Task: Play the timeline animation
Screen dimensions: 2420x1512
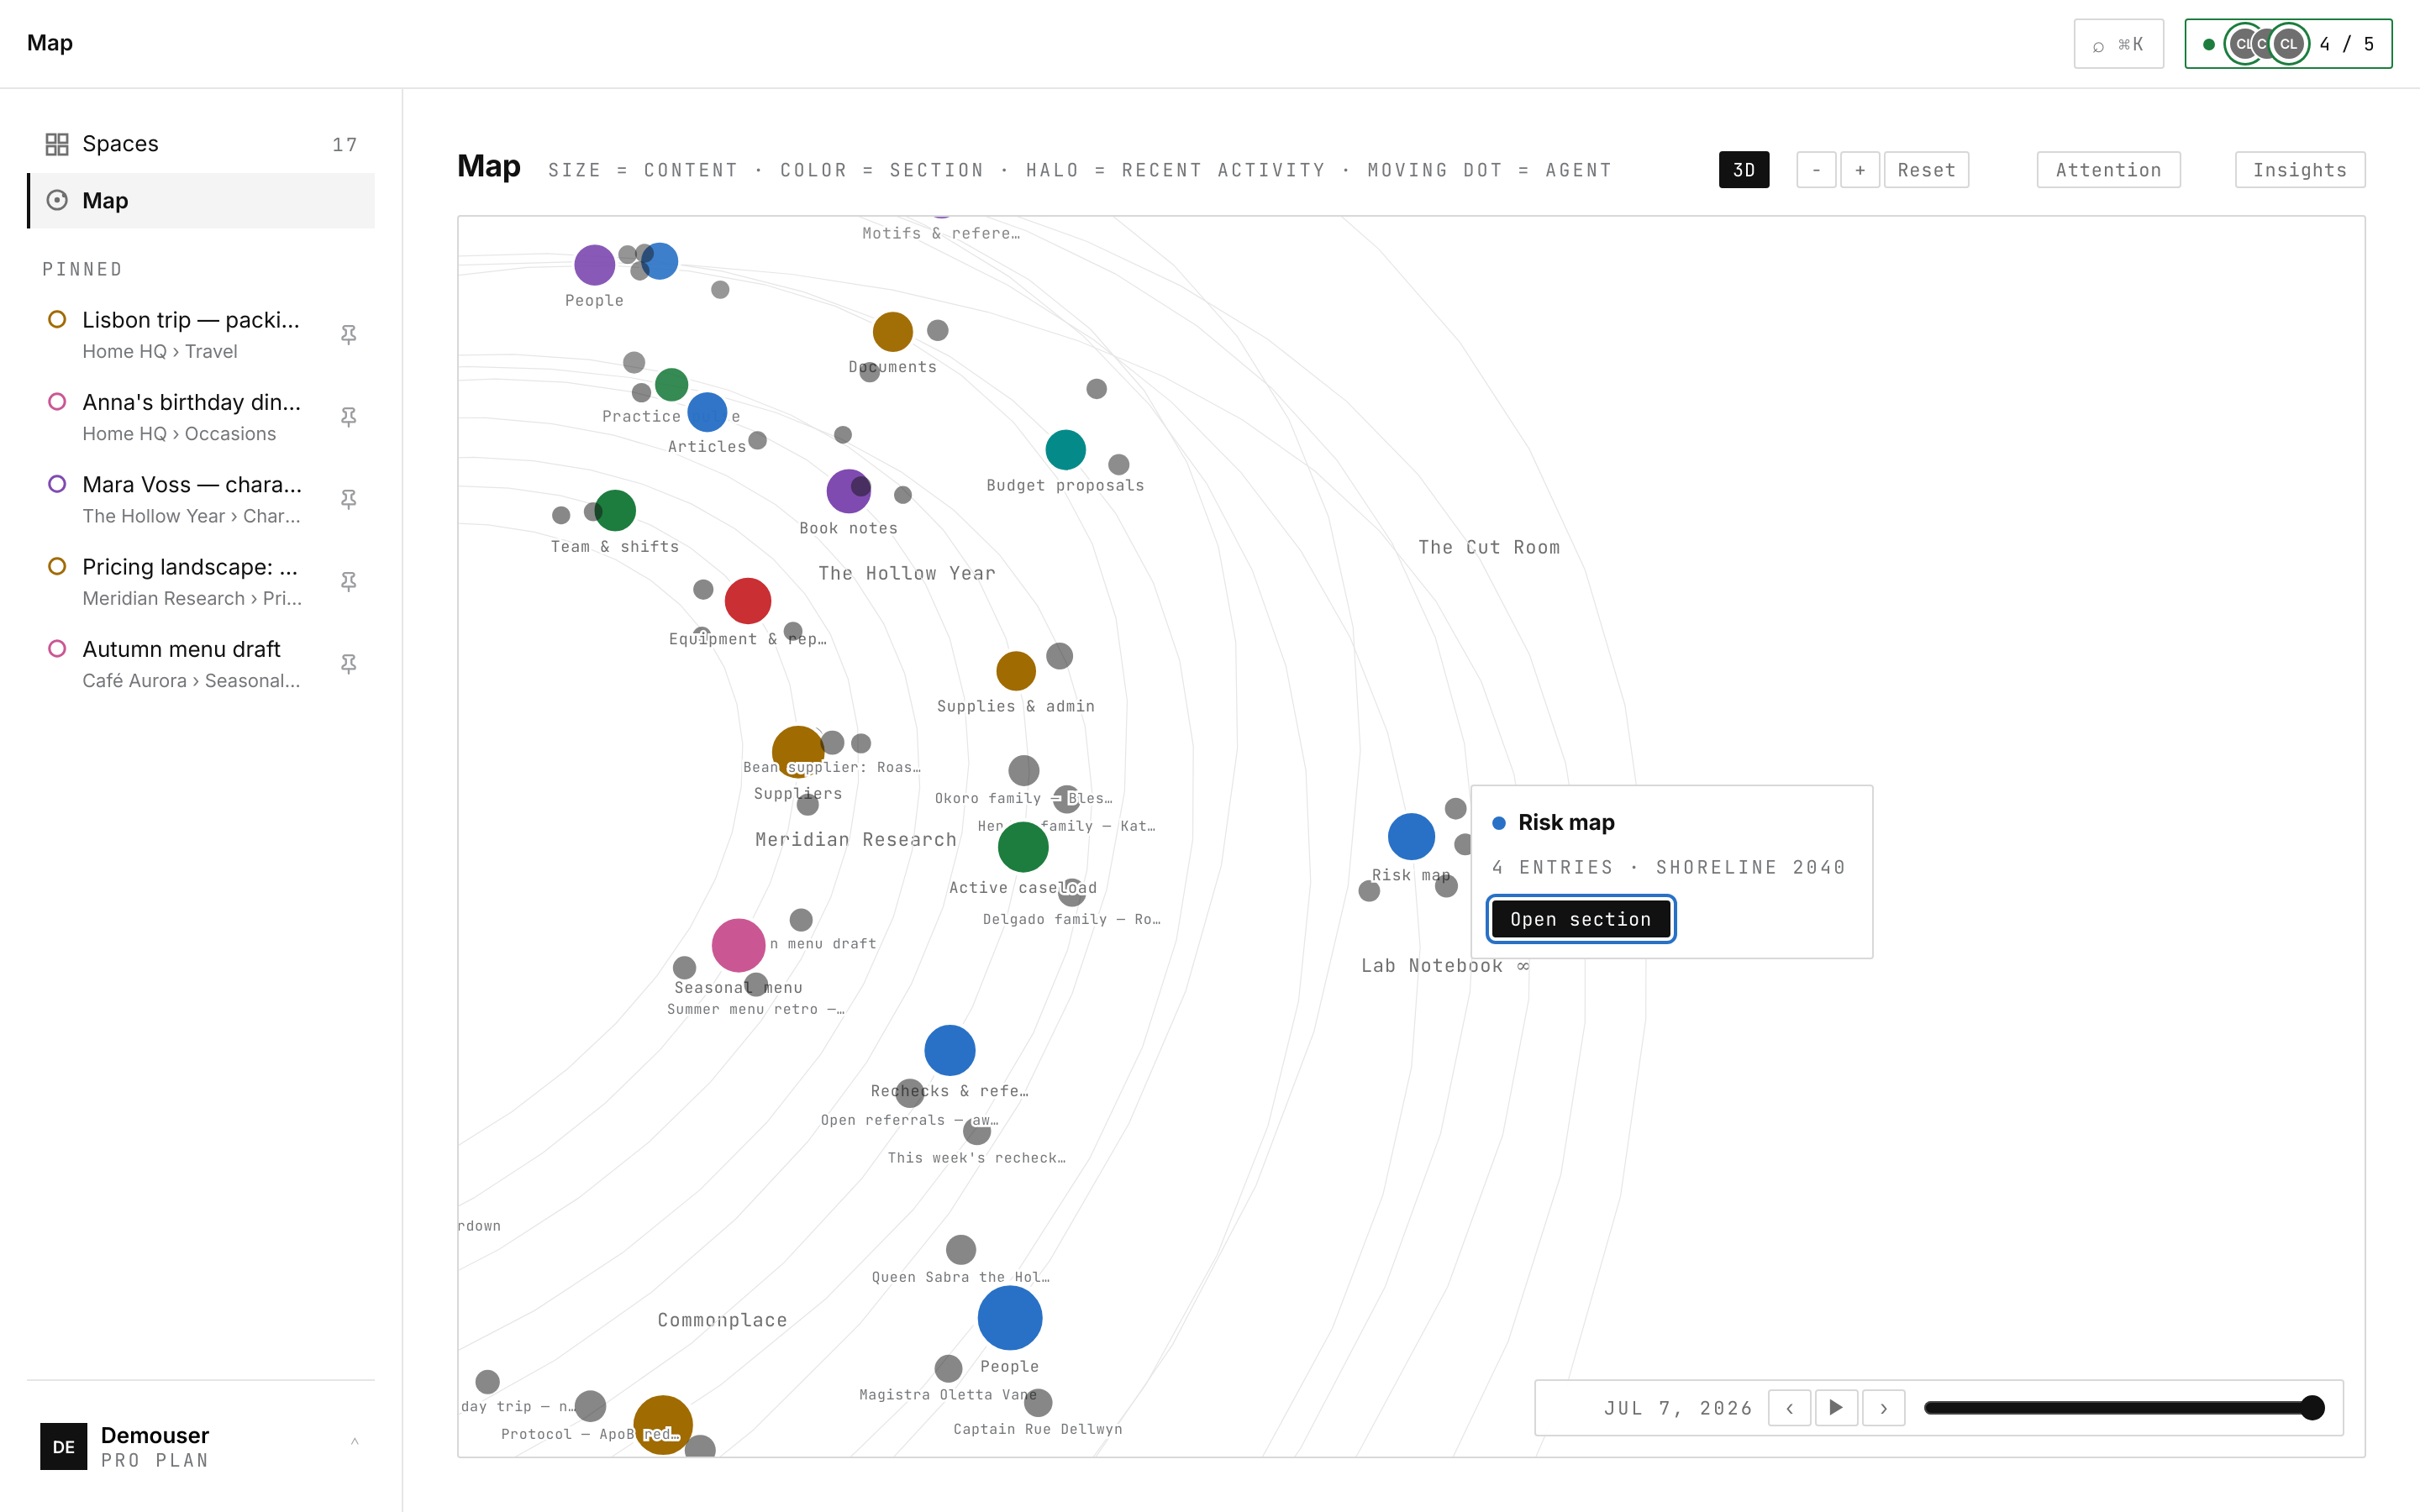Action: pos(1836,1408)
